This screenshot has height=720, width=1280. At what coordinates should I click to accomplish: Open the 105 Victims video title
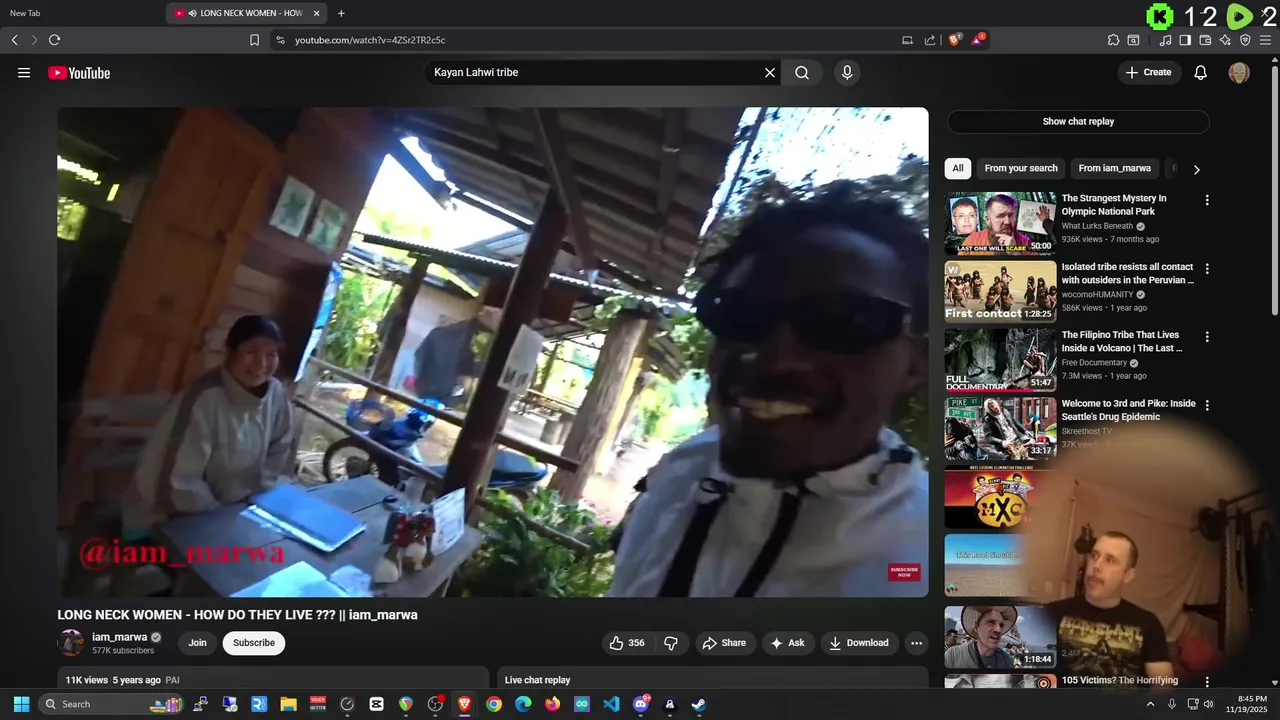1120,680
